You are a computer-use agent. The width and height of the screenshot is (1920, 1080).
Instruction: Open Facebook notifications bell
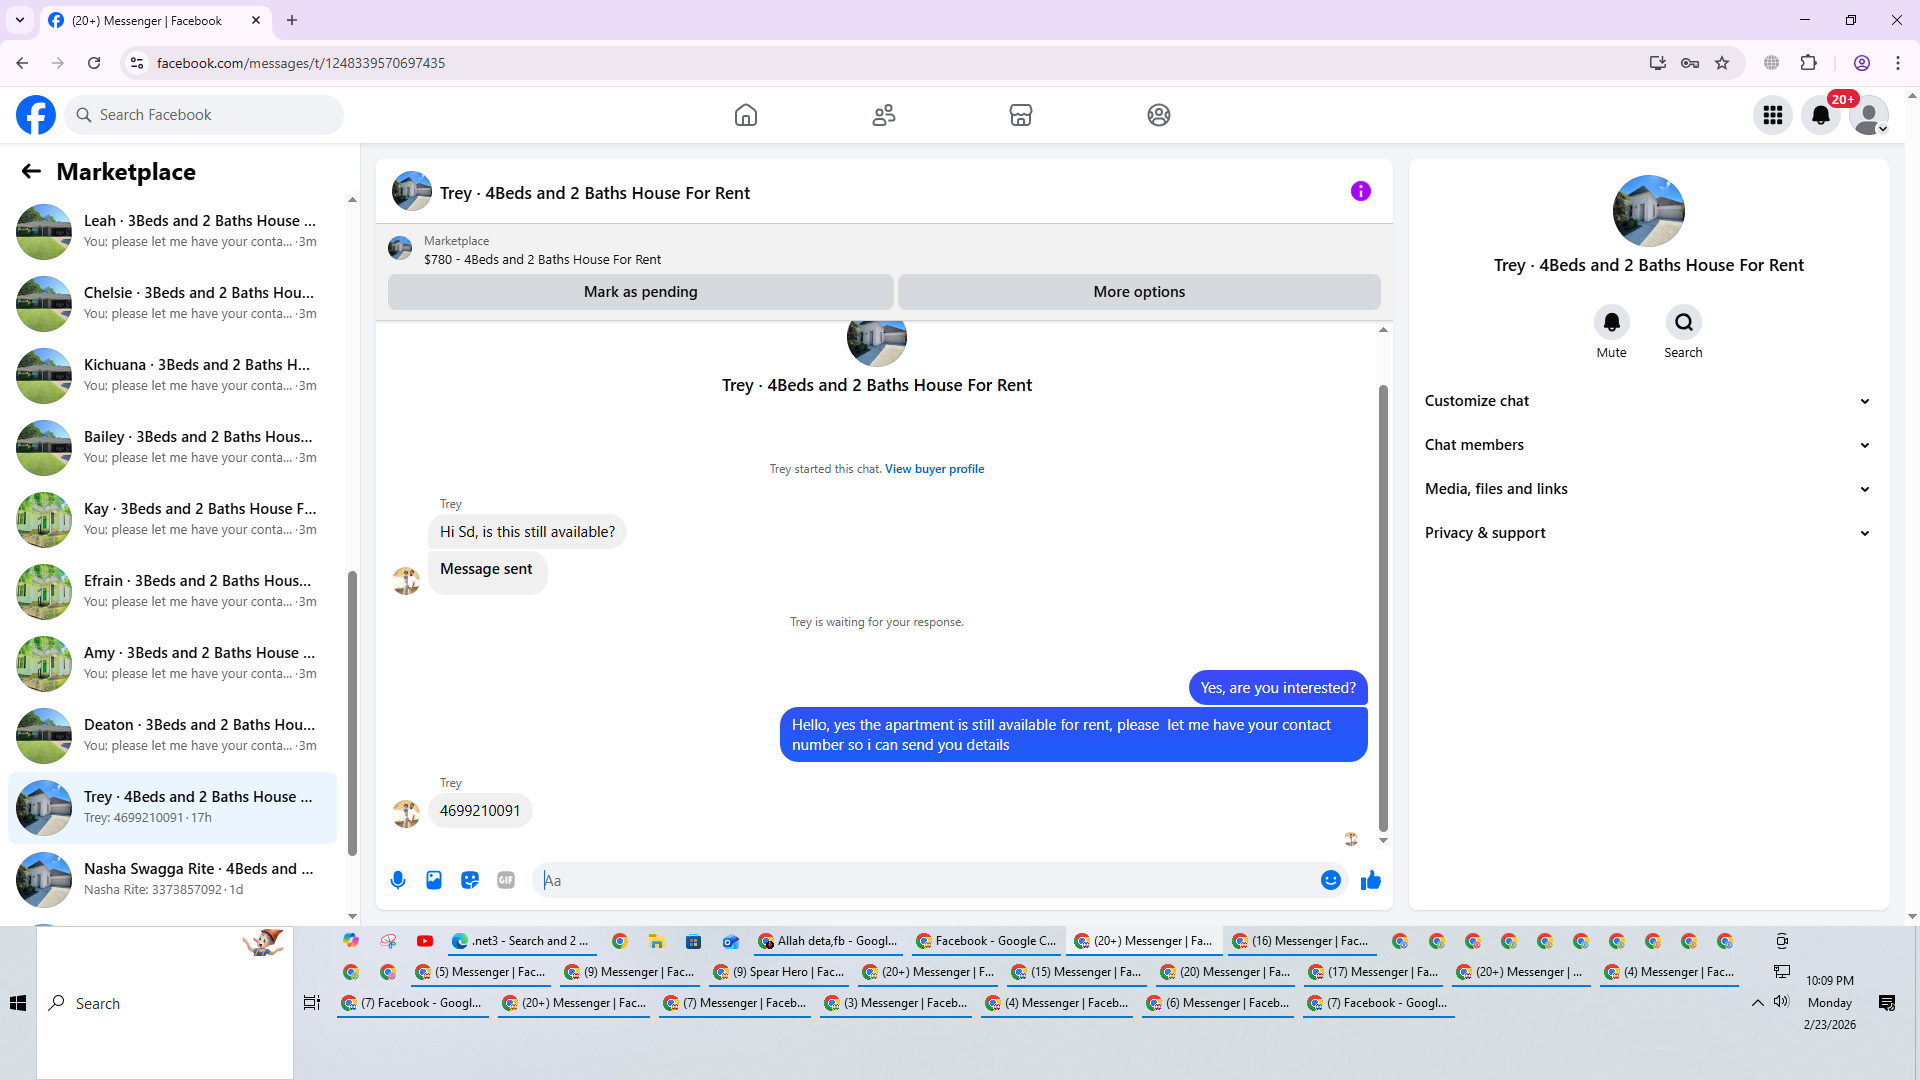[x=1821, y=115]
